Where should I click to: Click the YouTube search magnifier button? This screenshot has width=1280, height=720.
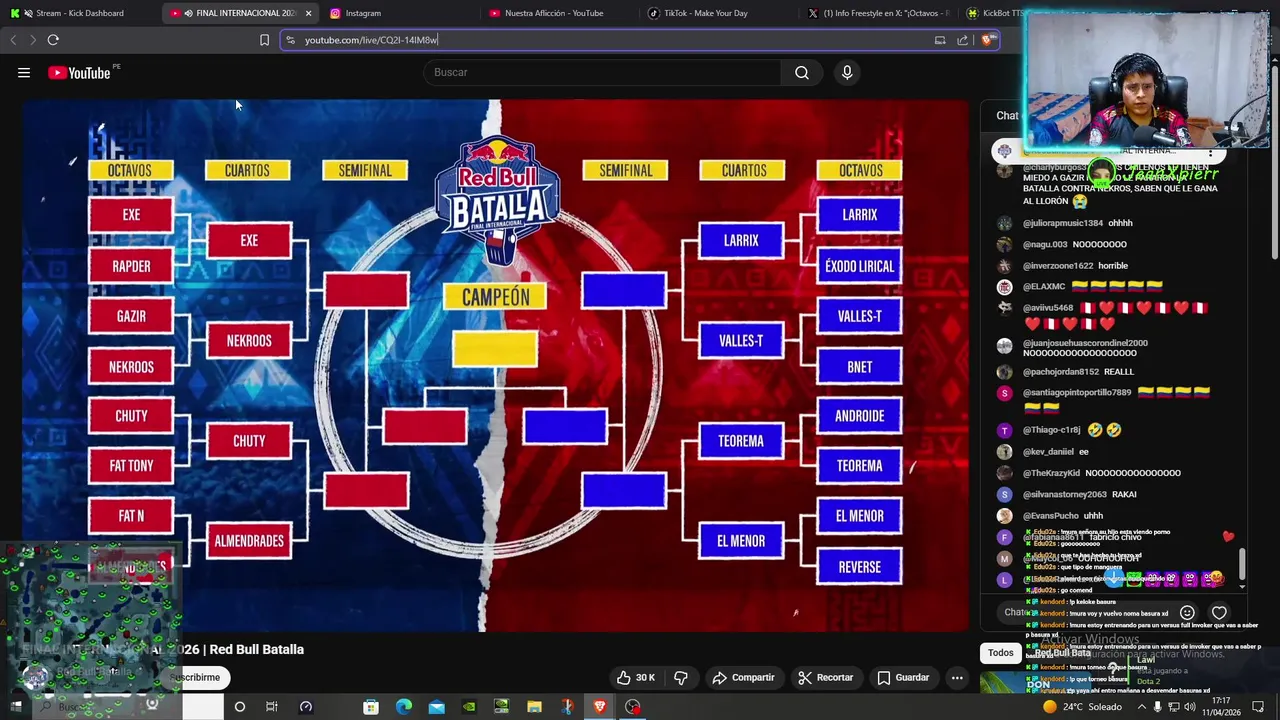(x=802, y=72)
